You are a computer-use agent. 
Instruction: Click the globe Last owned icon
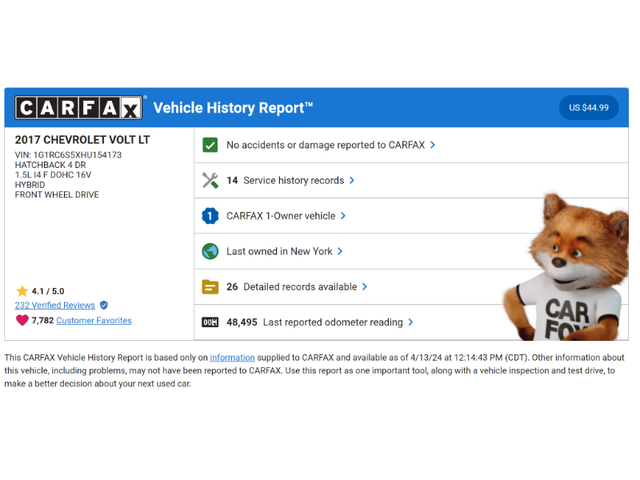pyautogui.click(x=210, y=251)
